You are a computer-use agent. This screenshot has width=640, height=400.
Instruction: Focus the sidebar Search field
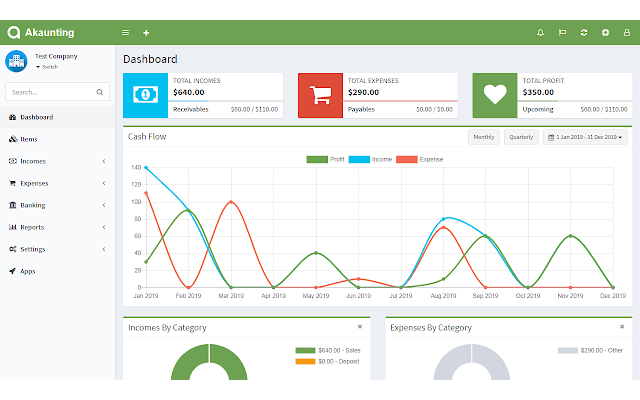click(57, 92)
